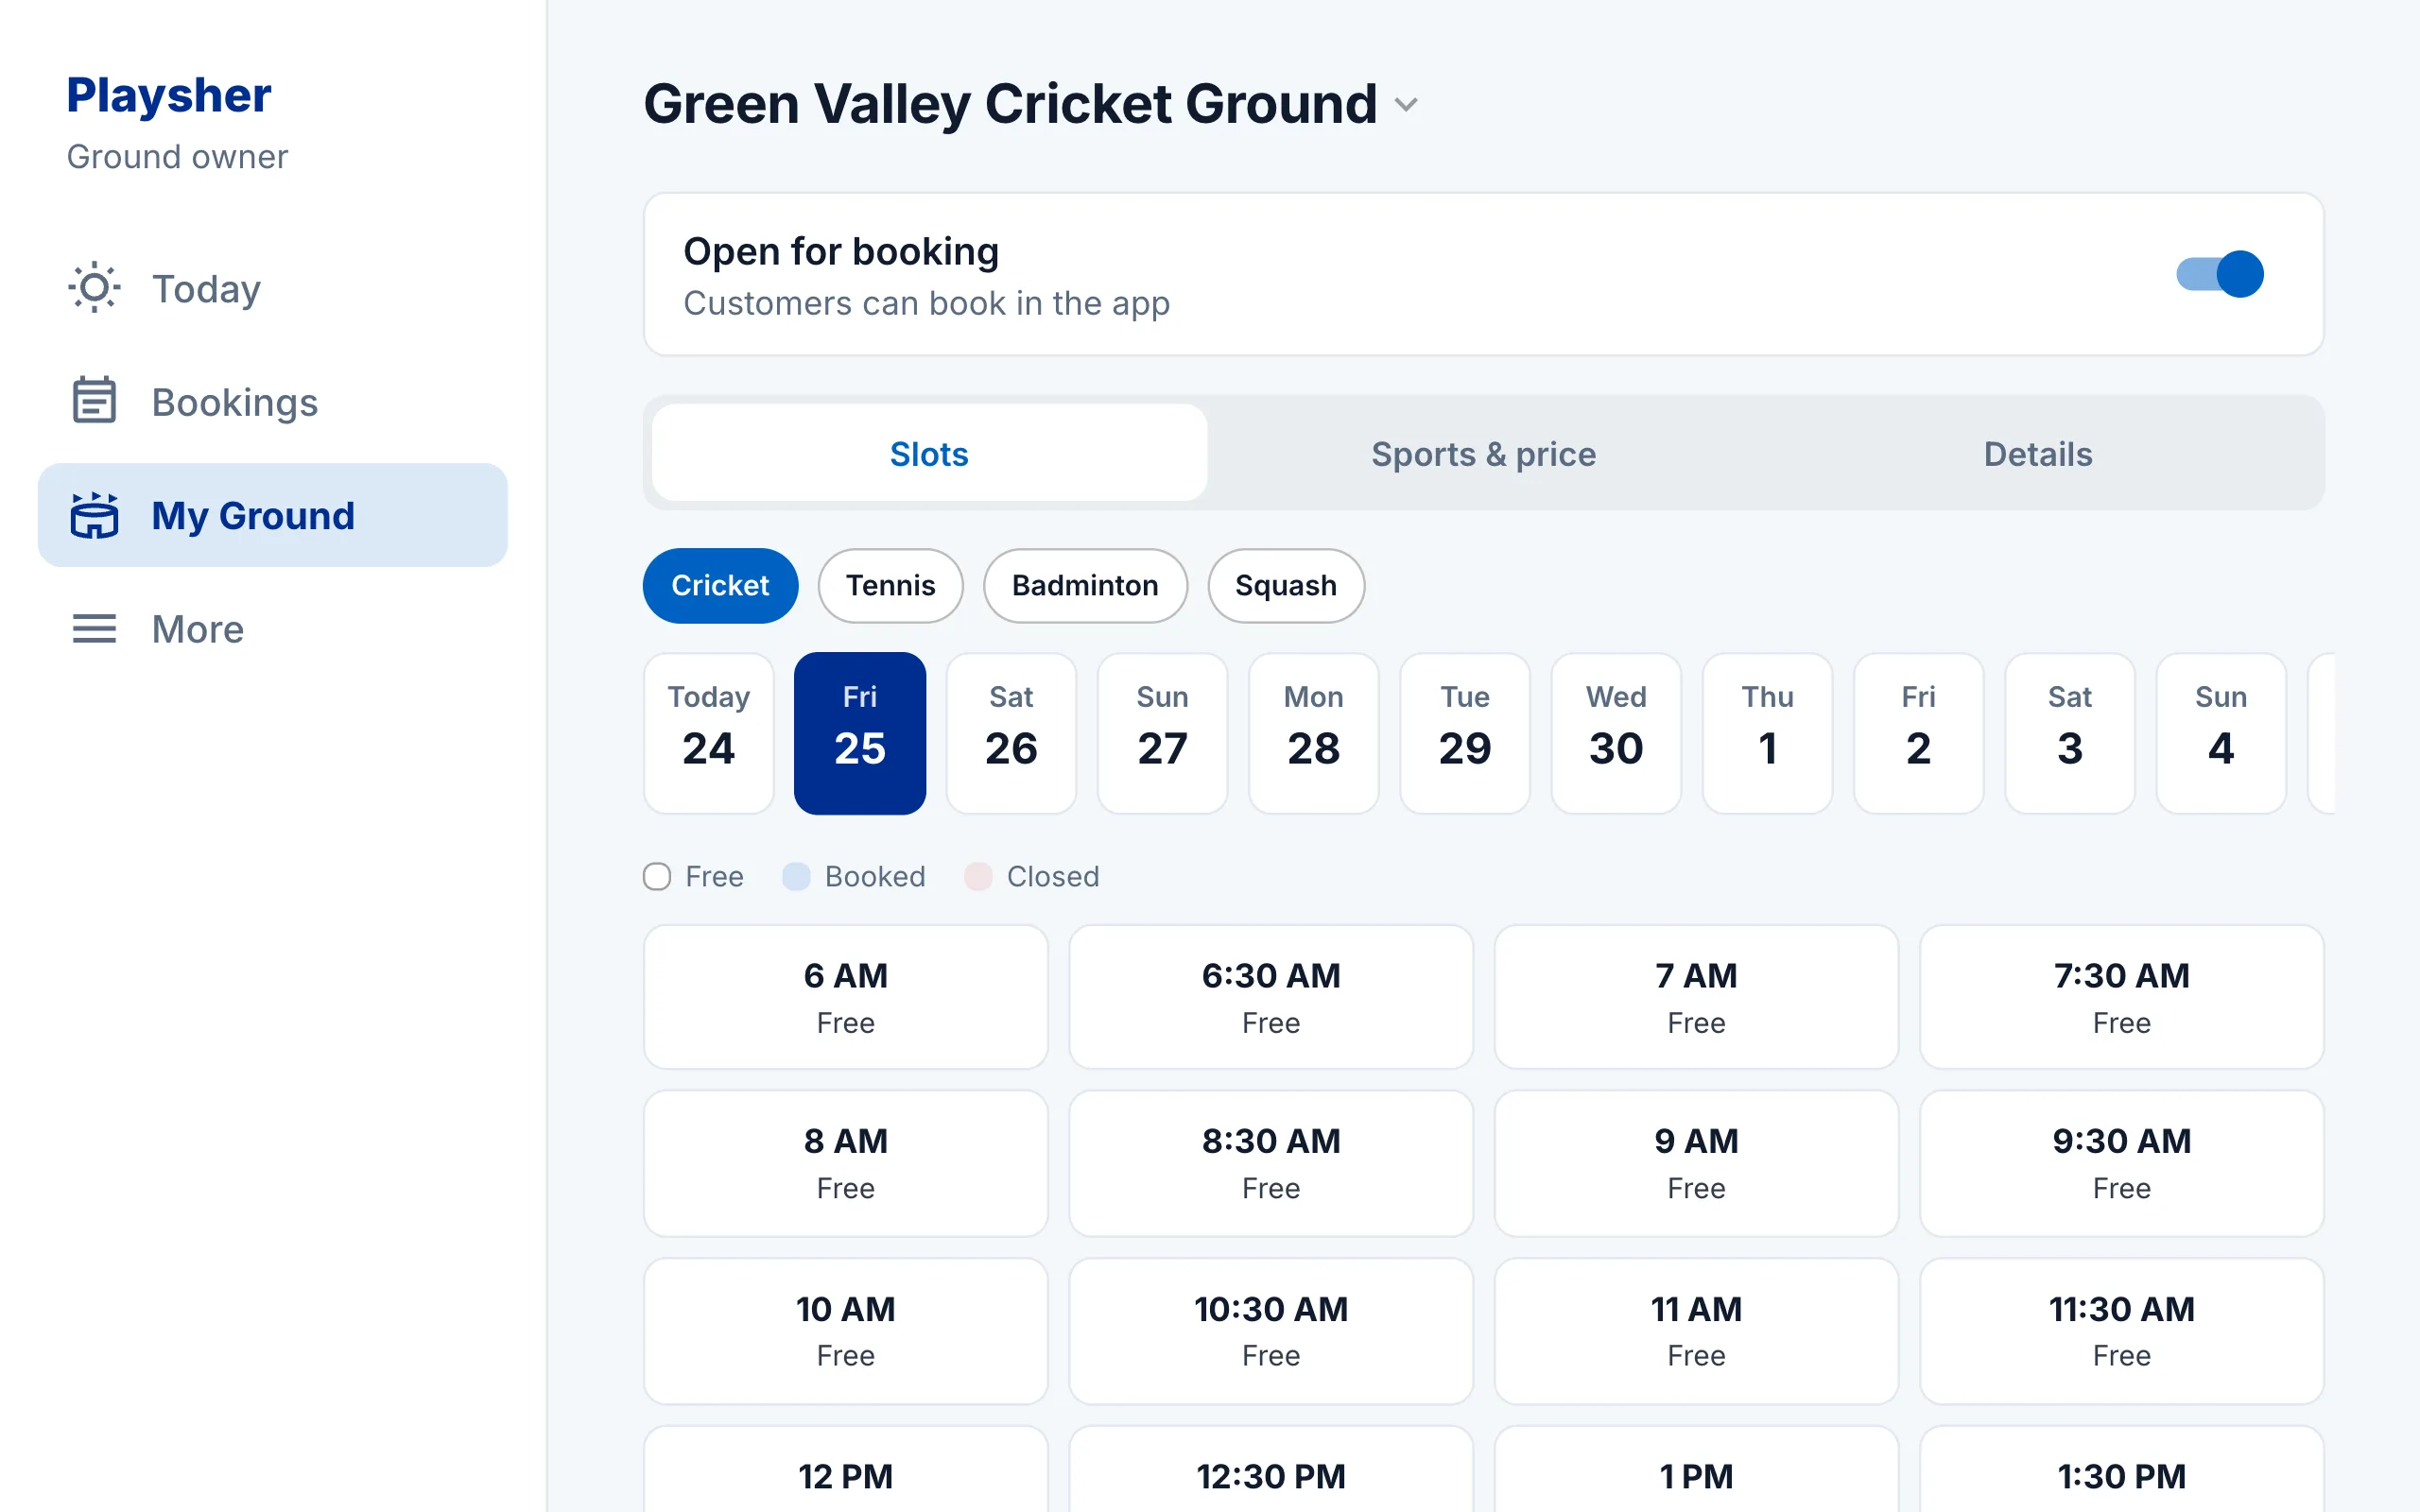Pick the Sun 4 date card
Viewport: 2420px width, 1512px height.
2221,733
